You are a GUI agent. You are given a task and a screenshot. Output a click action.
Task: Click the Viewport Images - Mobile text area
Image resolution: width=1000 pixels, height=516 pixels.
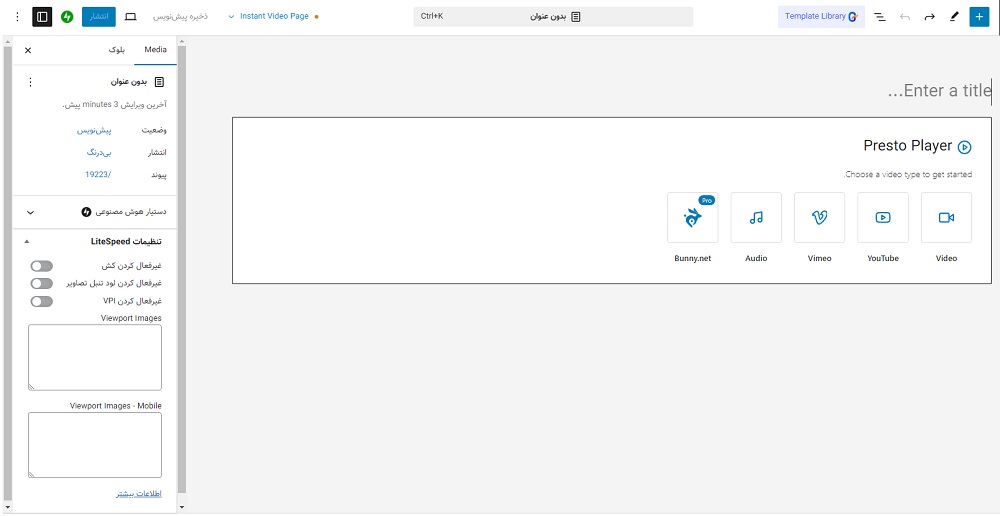pyautogui.click(x=95, y=445)
